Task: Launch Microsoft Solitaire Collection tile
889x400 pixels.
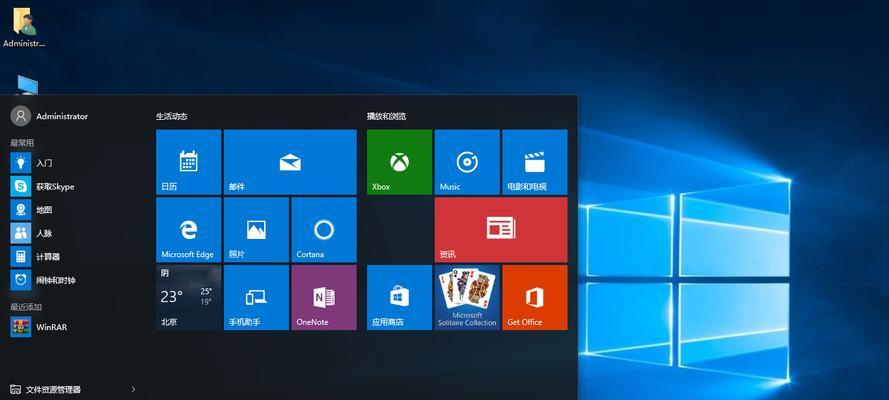Action: 467,297
